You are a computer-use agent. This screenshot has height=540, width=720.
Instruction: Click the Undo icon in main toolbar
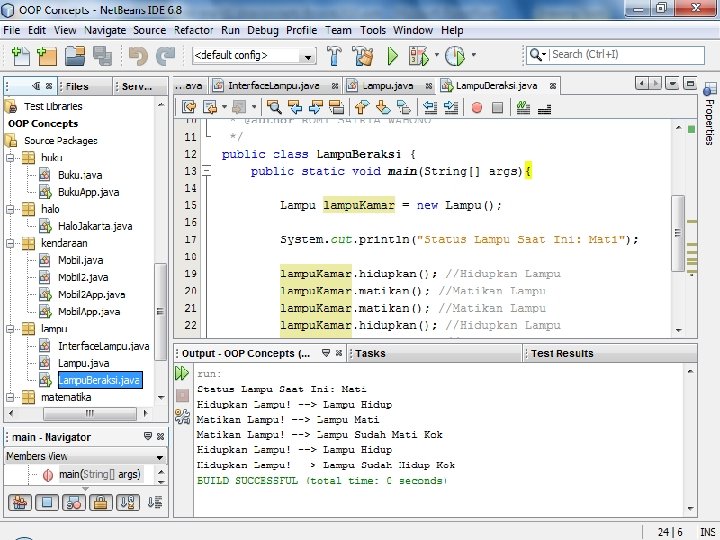click(138, 55)
